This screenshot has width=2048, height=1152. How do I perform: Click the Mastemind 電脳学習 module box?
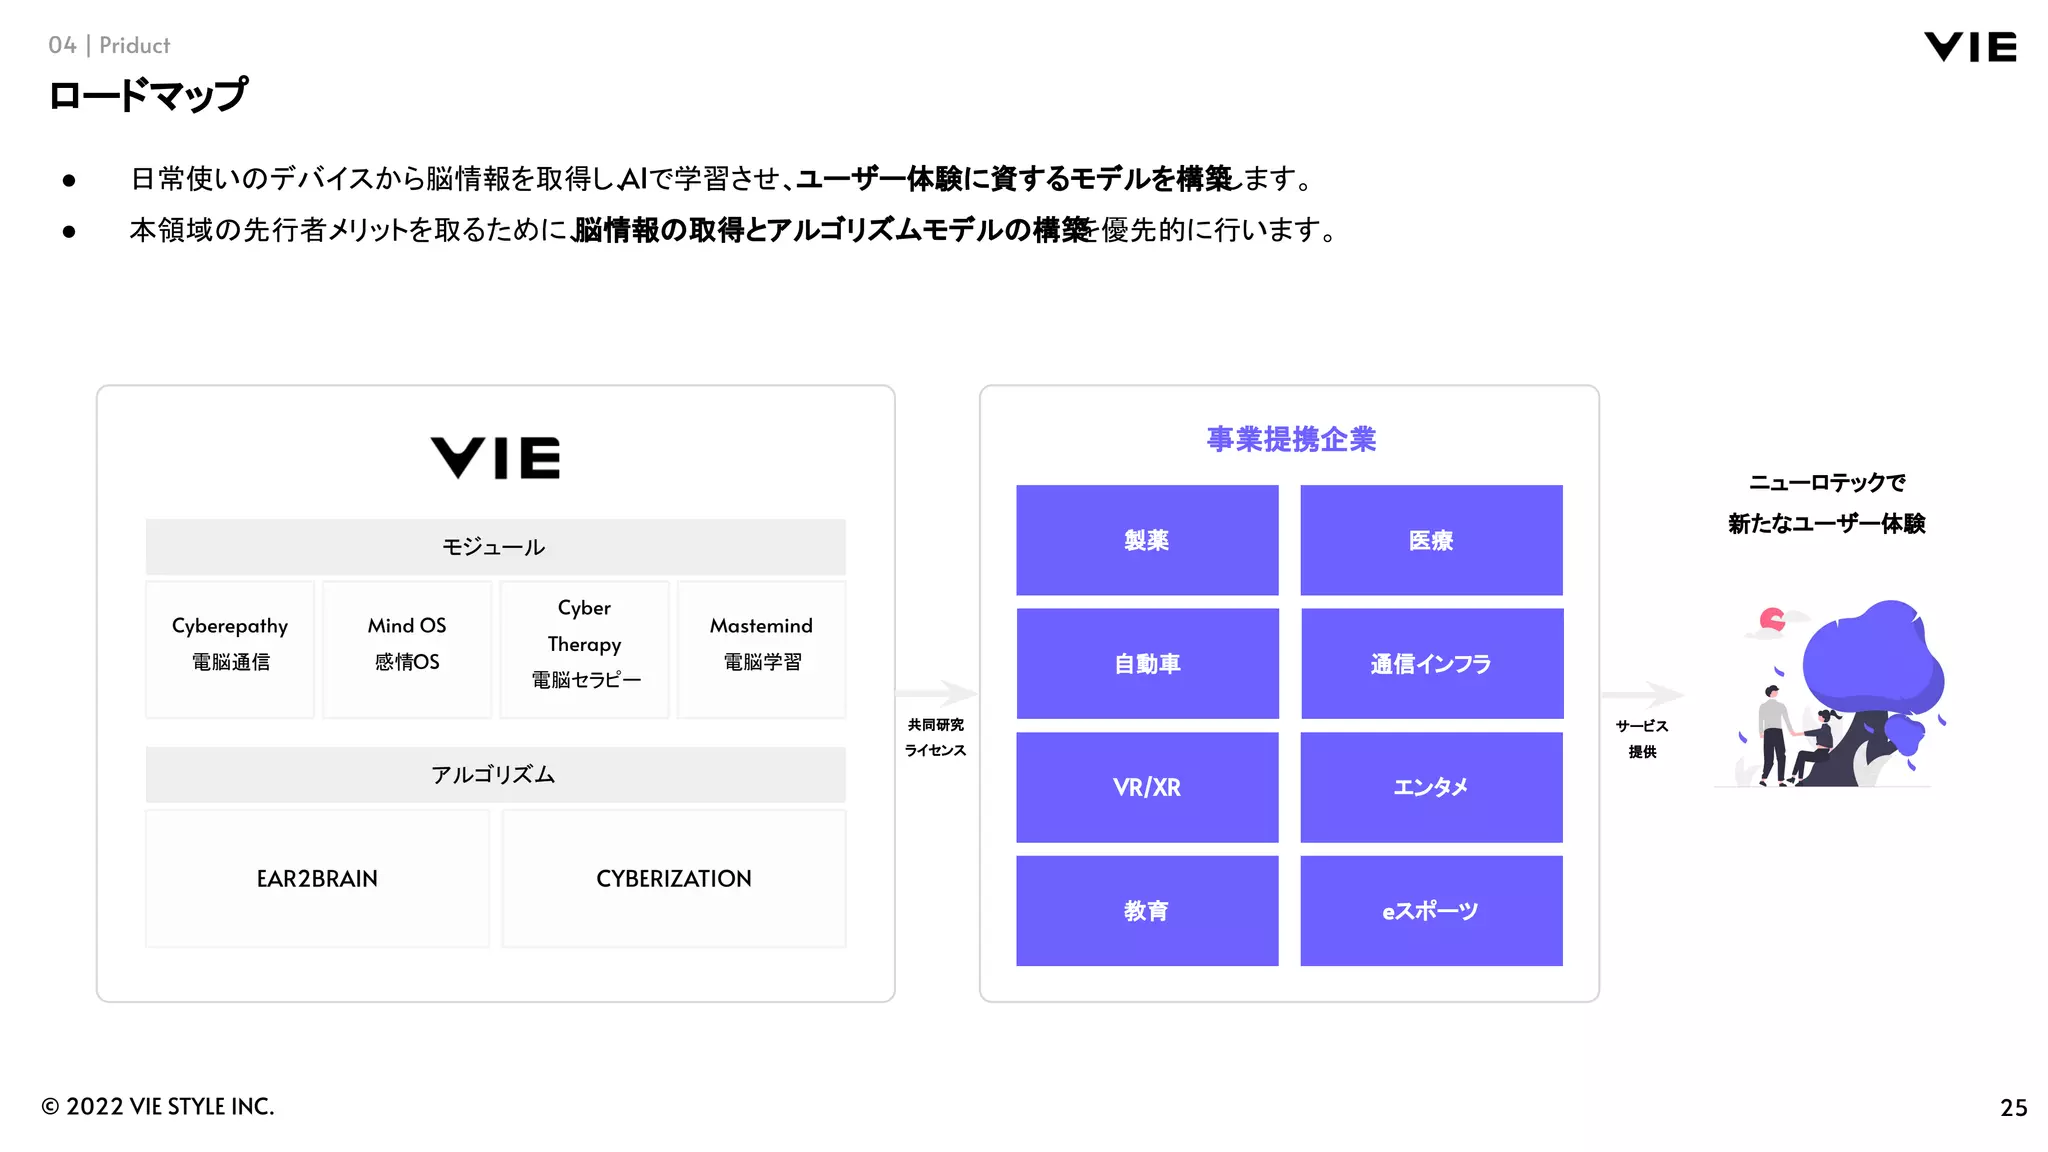762,649
